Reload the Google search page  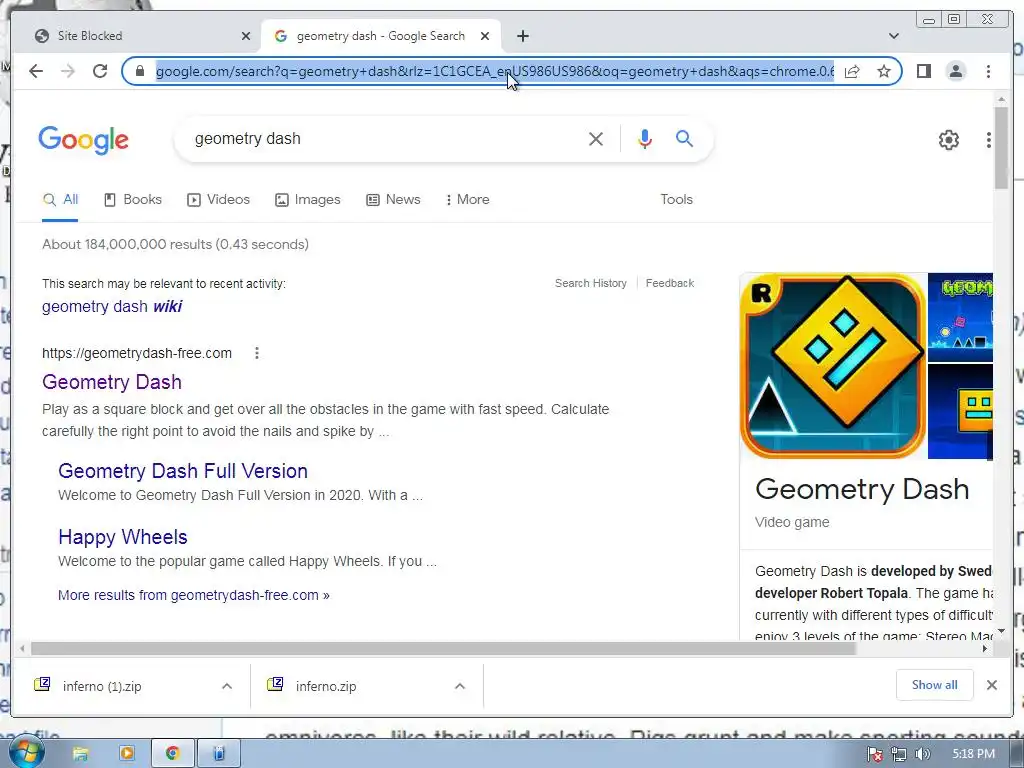[x=100, y=71]
